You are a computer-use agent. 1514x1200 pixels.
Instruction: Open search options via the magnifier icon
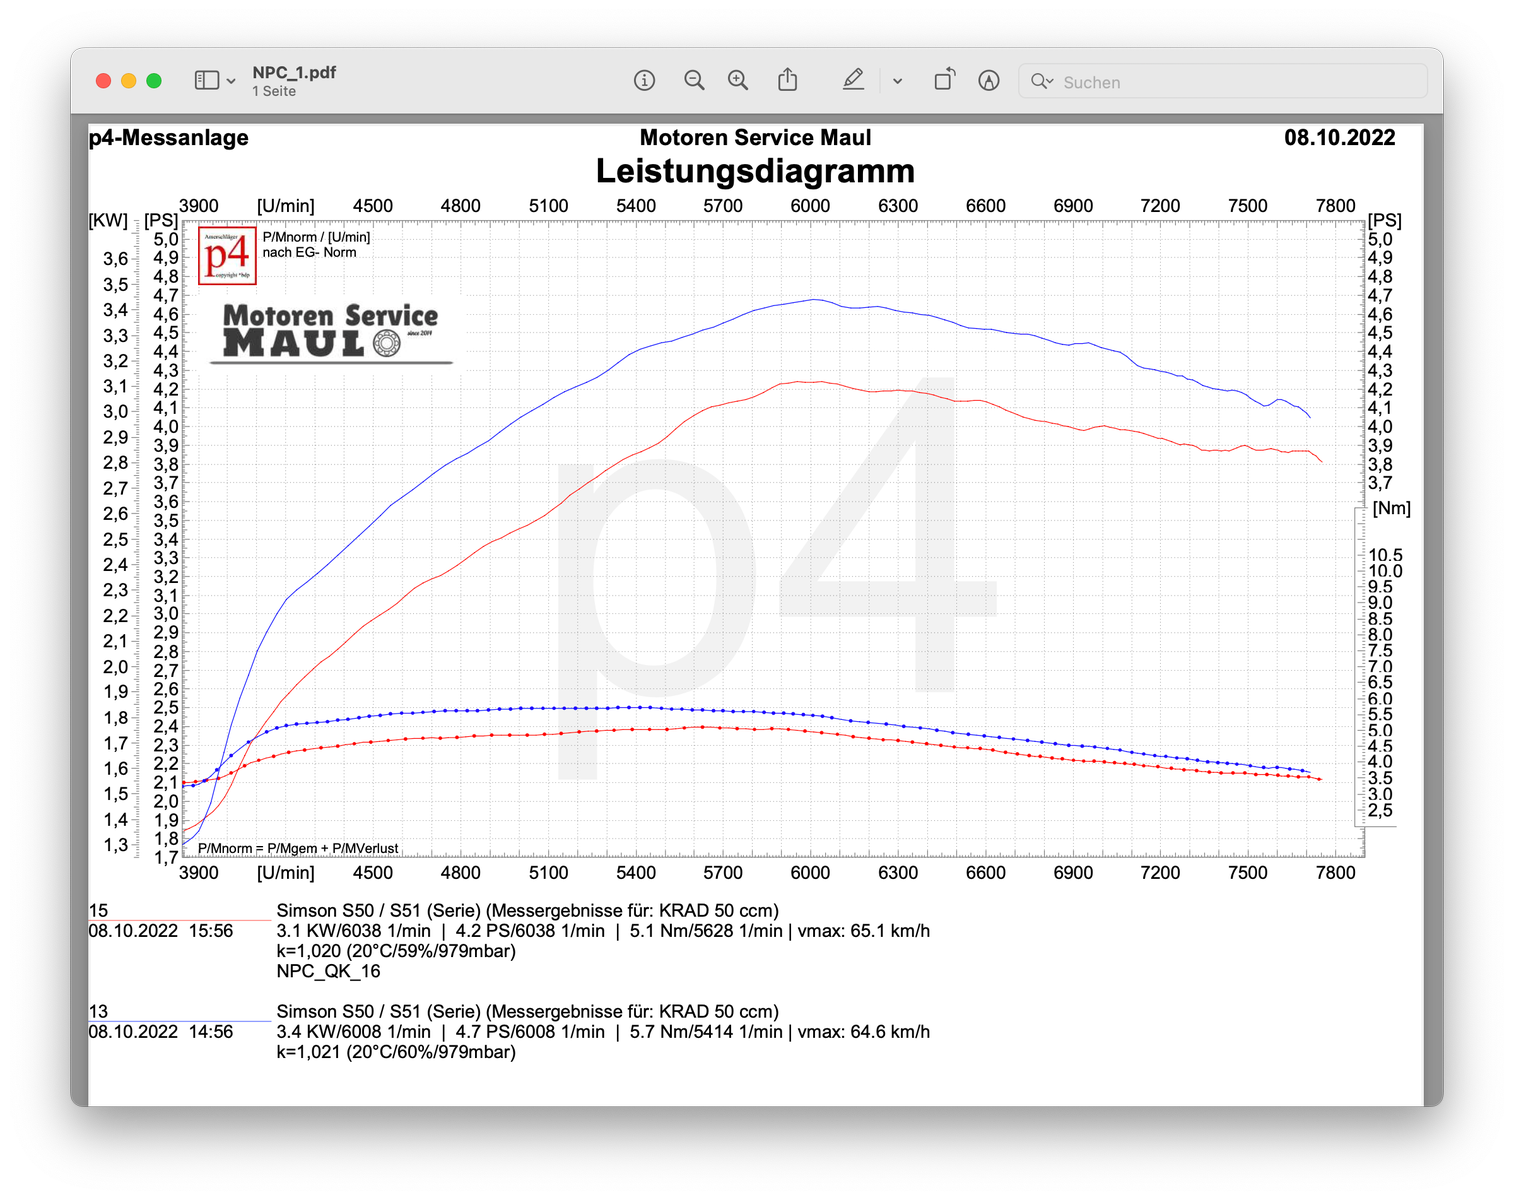[1041, 81]
